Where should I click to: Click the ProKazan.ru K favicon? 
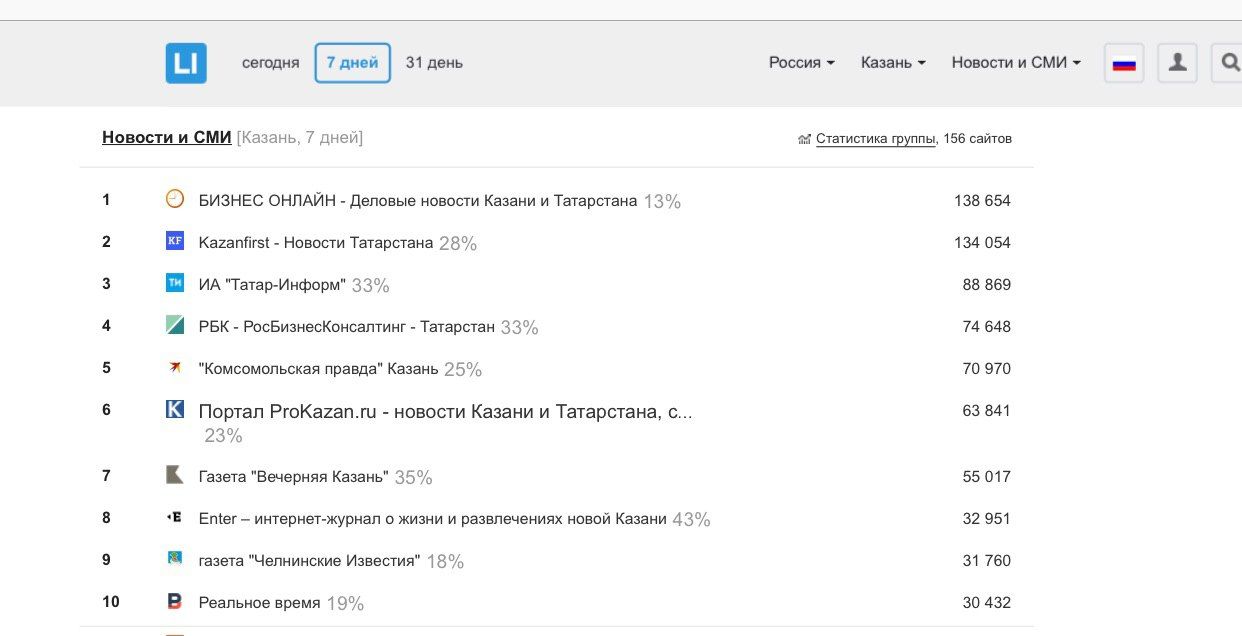pyautogui.click(x=175, y=409)
